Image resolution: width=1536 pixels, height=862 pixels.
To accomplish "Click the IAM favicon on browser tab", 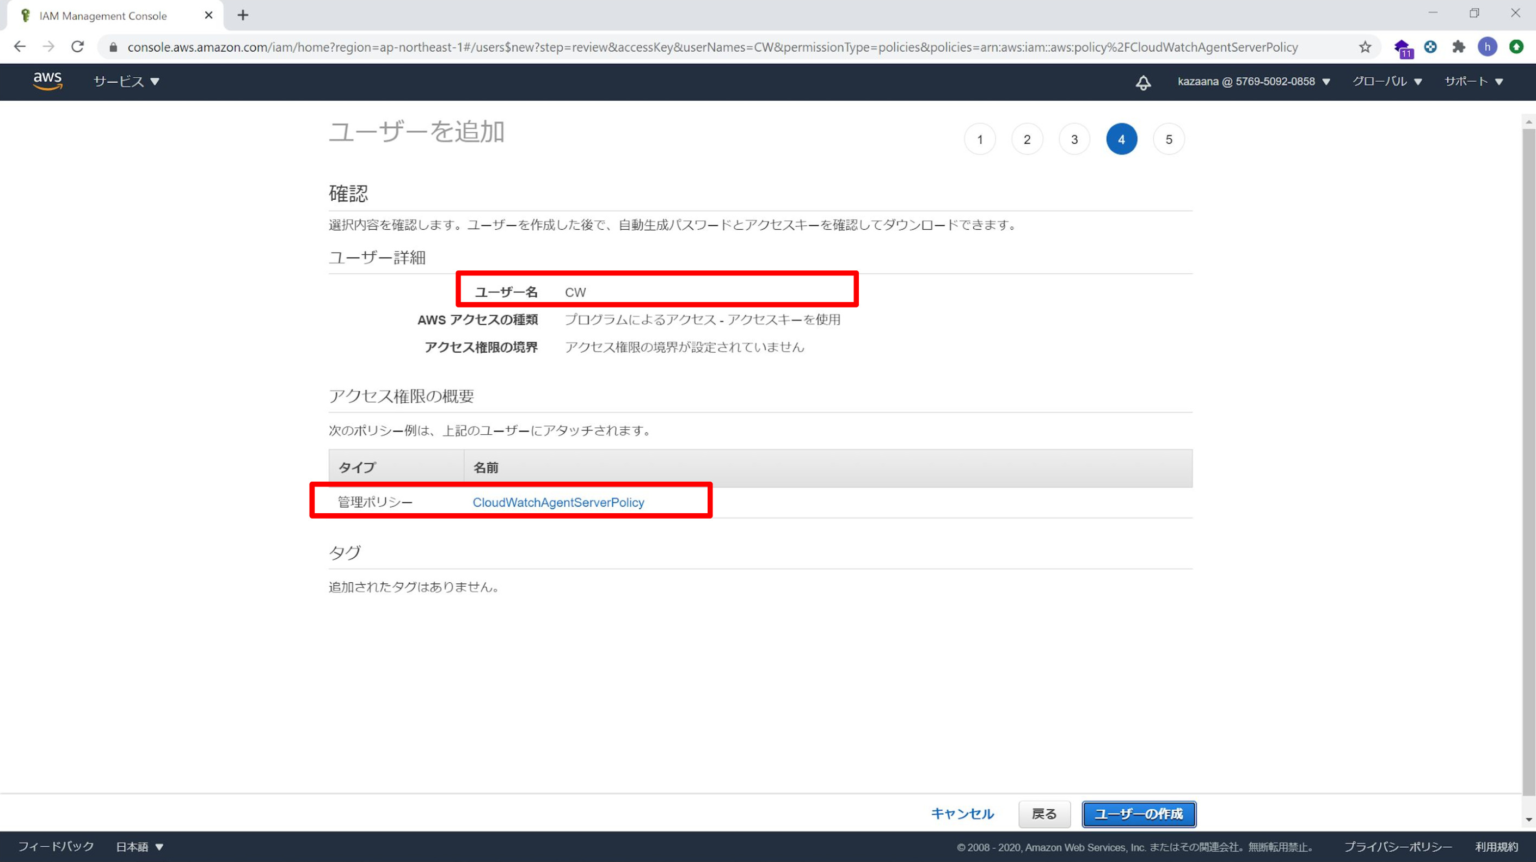I will pos(26,15).
